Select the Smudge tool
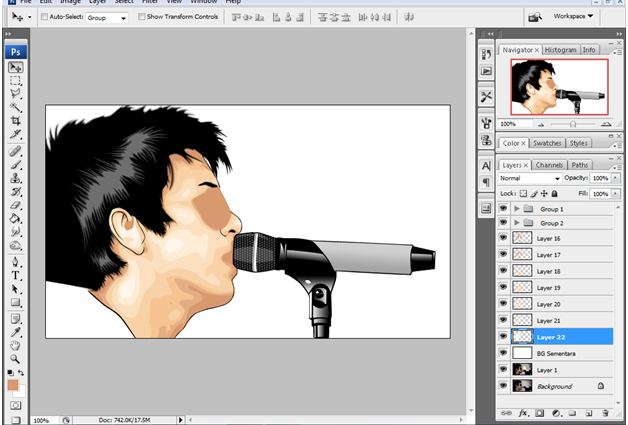This screenshot has width=628, height=425. click(16, 232)
